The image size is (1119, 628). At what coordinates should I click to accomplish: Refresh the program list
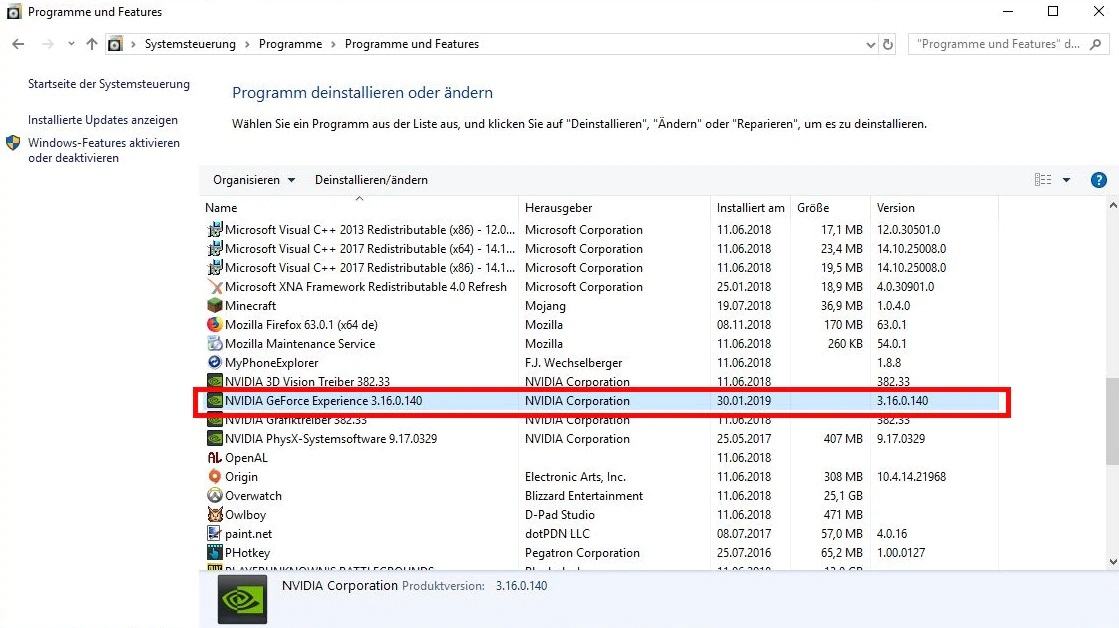(x=888, y=44)
